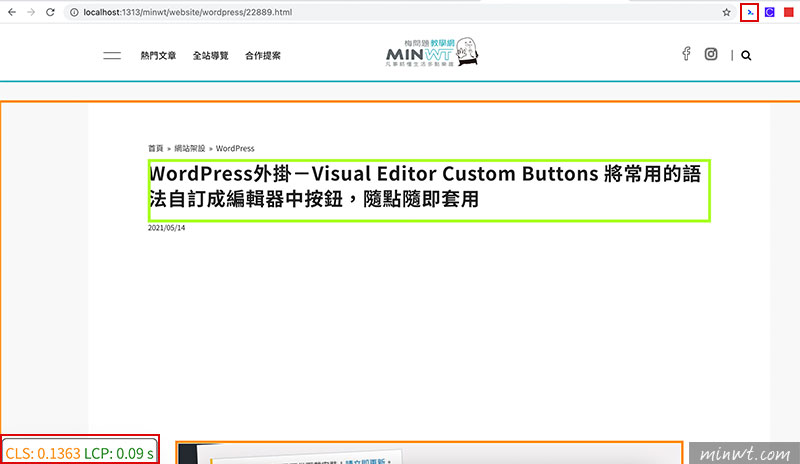
Task: Open the blue C extension icon
Action: [x=769, y=12]
